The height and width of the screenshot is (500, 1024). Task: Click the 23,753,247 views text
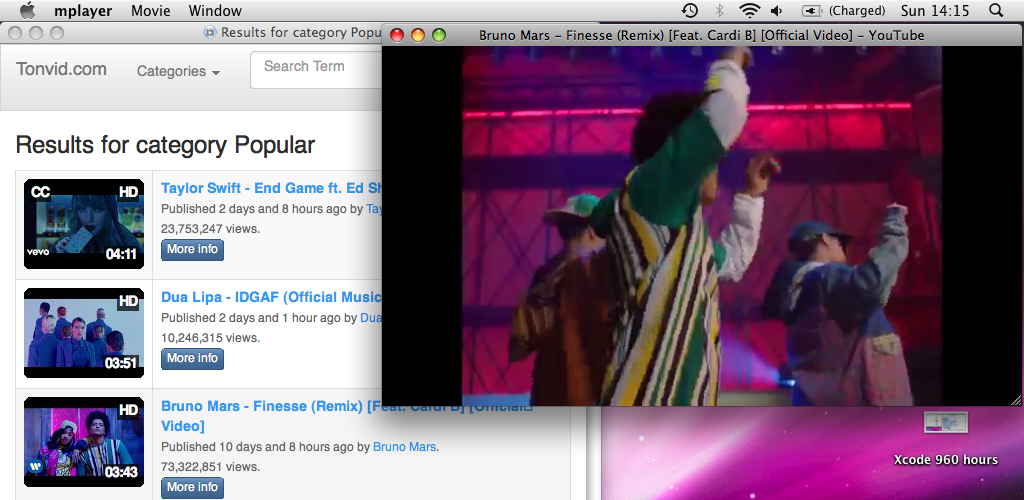click(x=210, y=229)
